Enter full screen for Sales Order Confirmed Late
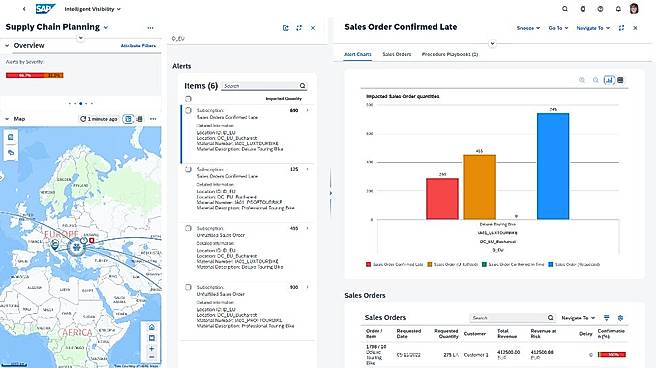 [x=621, y=28]
